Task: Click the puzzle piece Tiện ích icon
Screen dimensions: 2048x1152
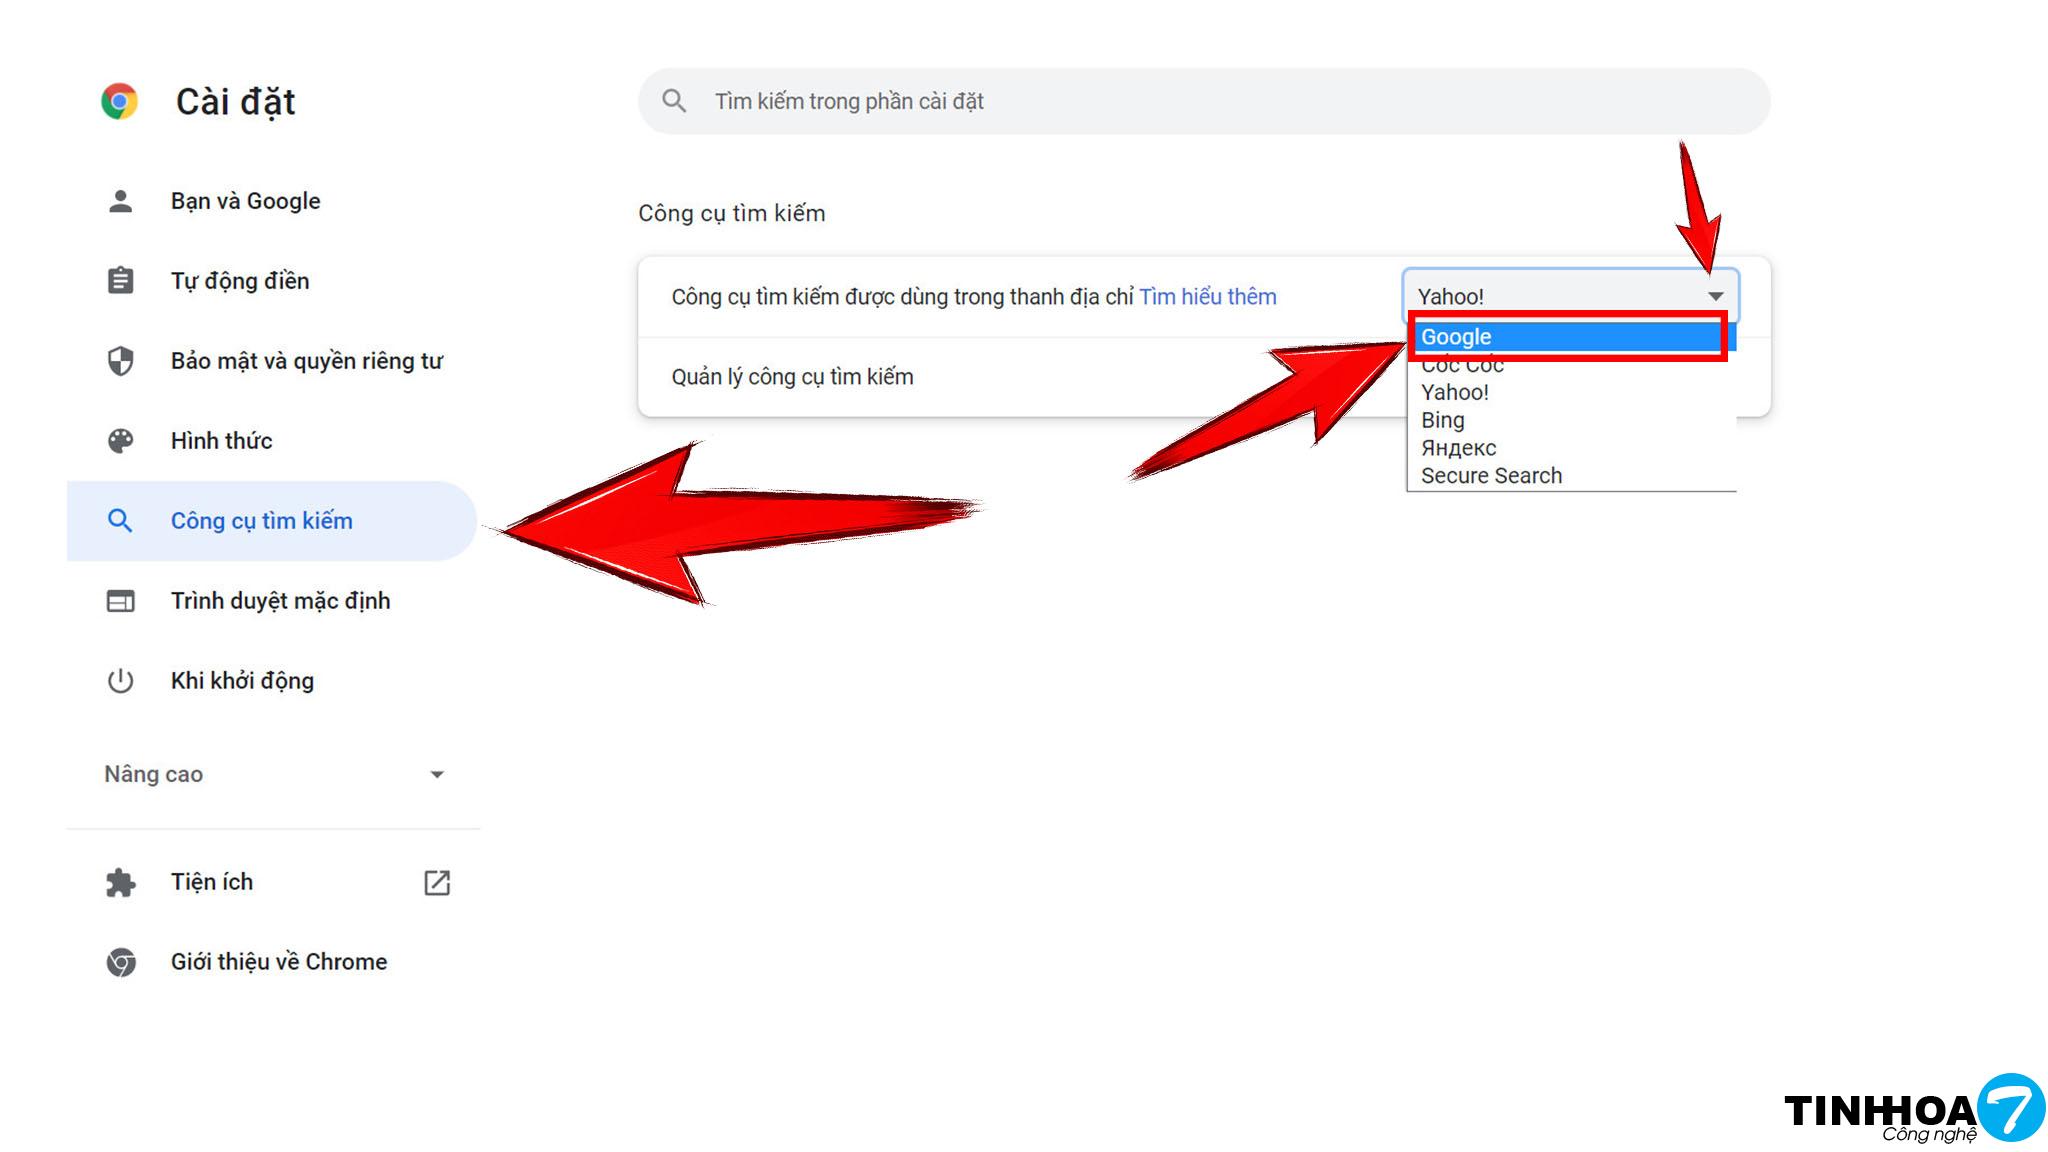Action: tap(120, 882)
